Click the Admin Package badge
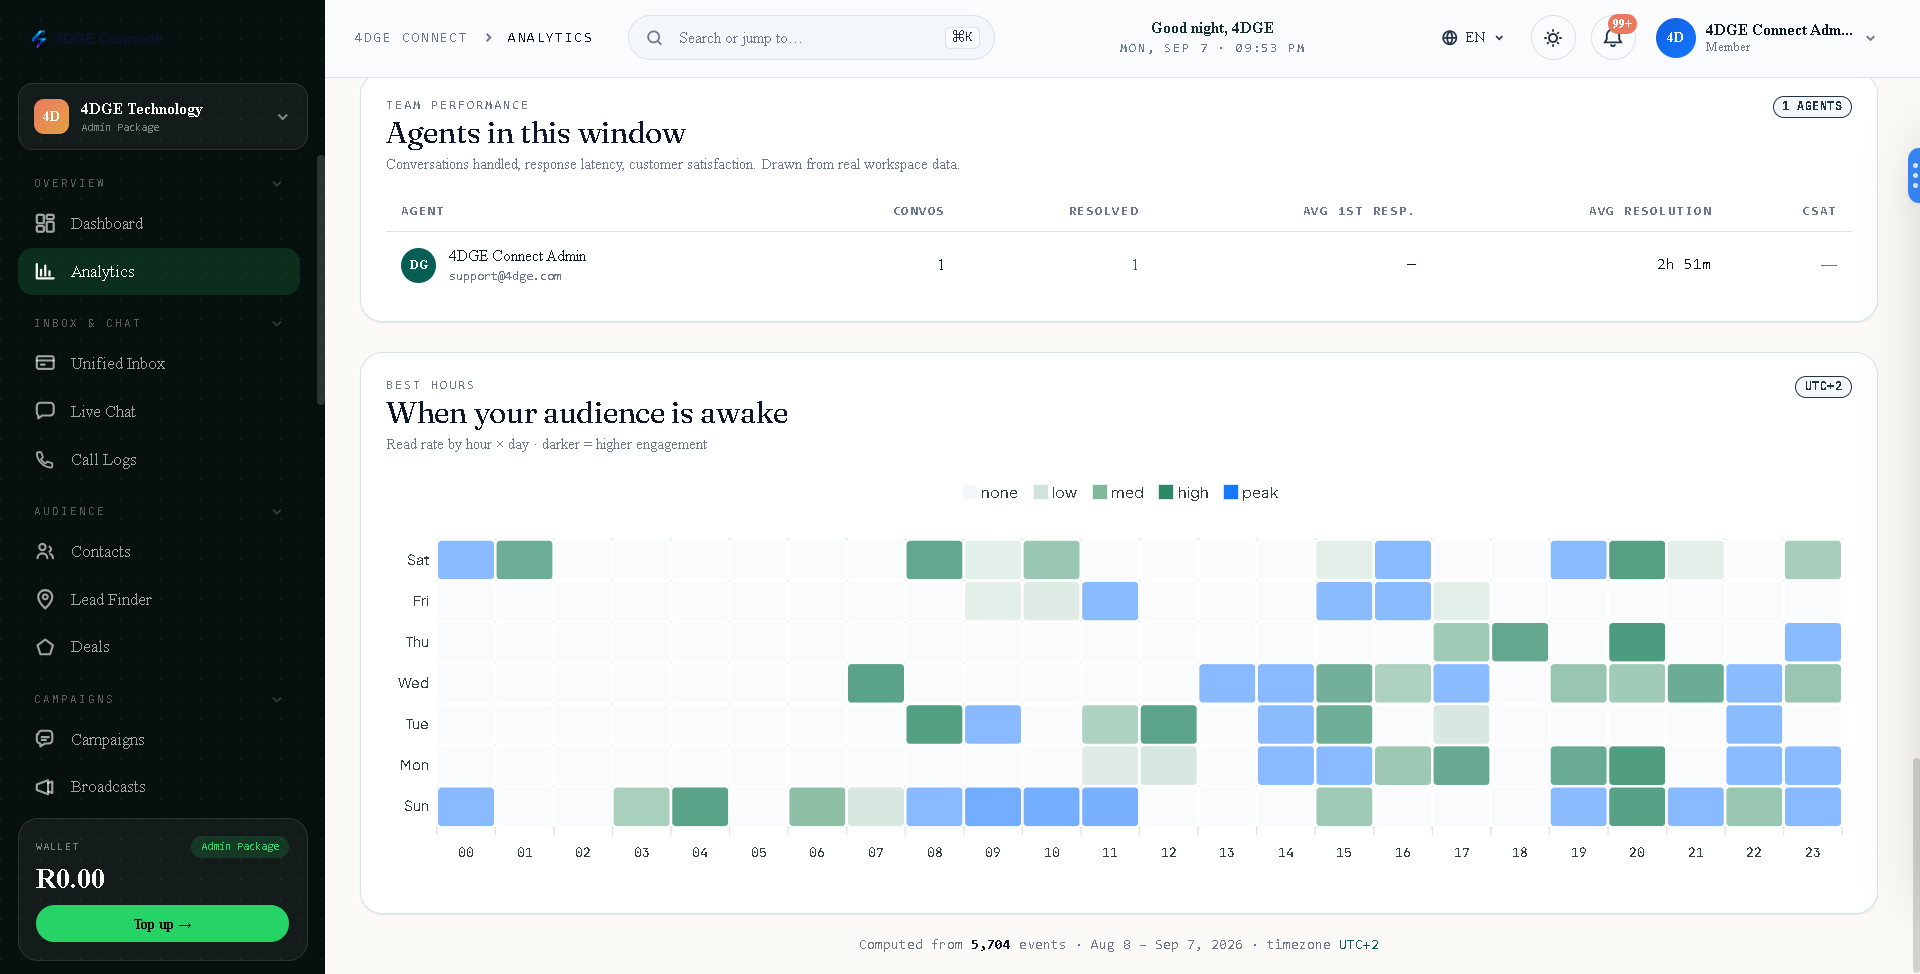Viewport: 1920px width, 974px height. pyautogui.click(x=240, y=847)
